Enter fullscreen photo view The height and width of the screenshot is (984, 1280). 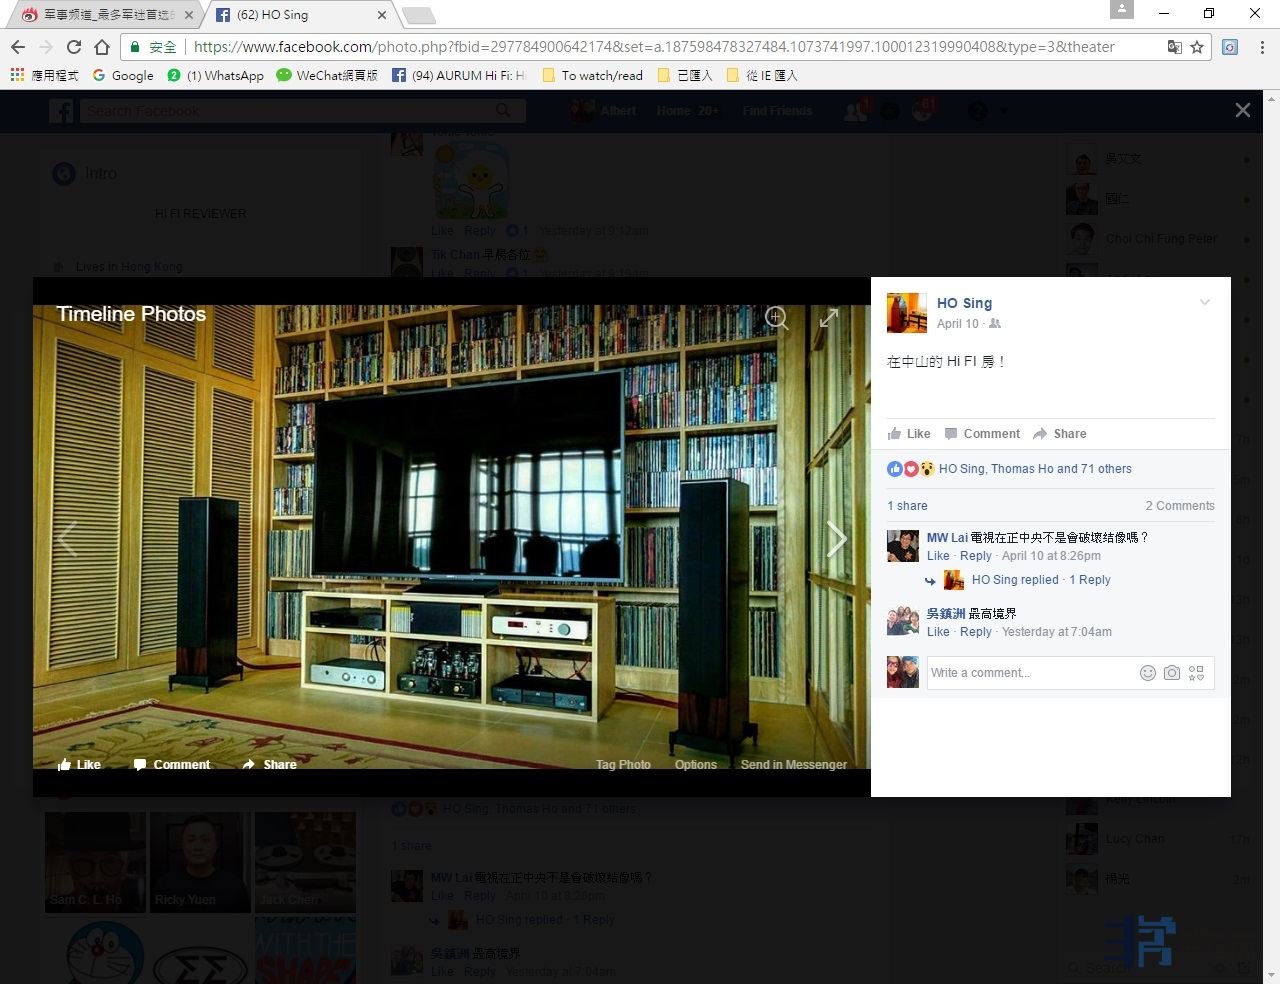click(829, 318)
